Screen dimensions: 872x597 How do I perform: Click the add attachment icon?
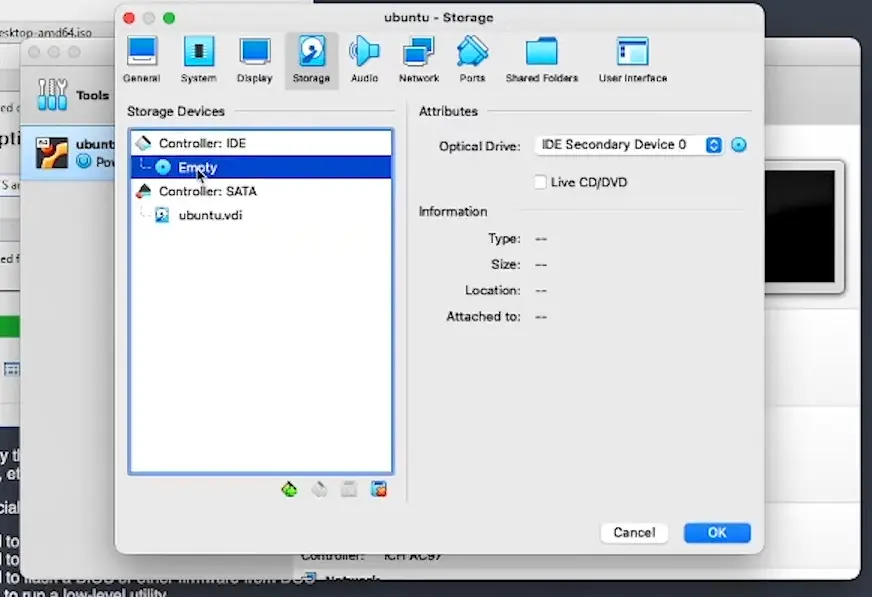tap(349, 489)
